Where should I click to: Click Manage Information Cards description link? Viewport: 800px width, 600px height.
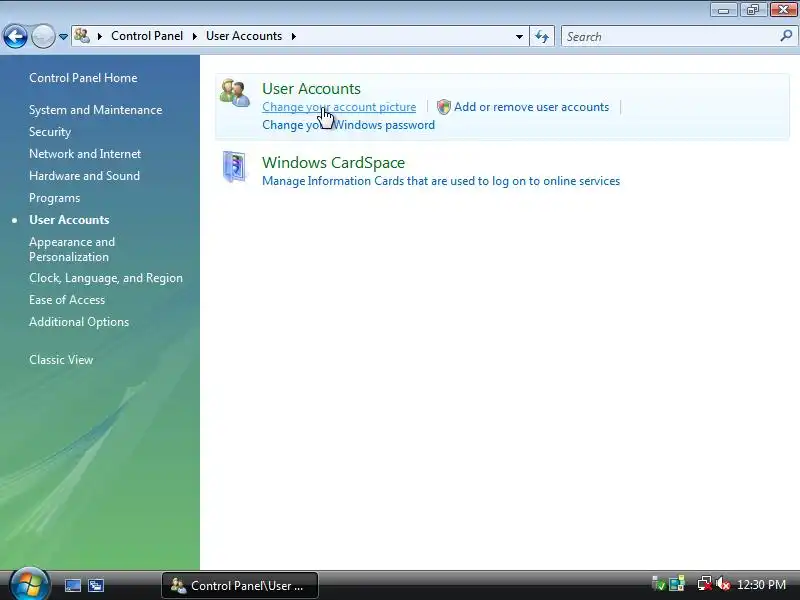click(441, 181)
